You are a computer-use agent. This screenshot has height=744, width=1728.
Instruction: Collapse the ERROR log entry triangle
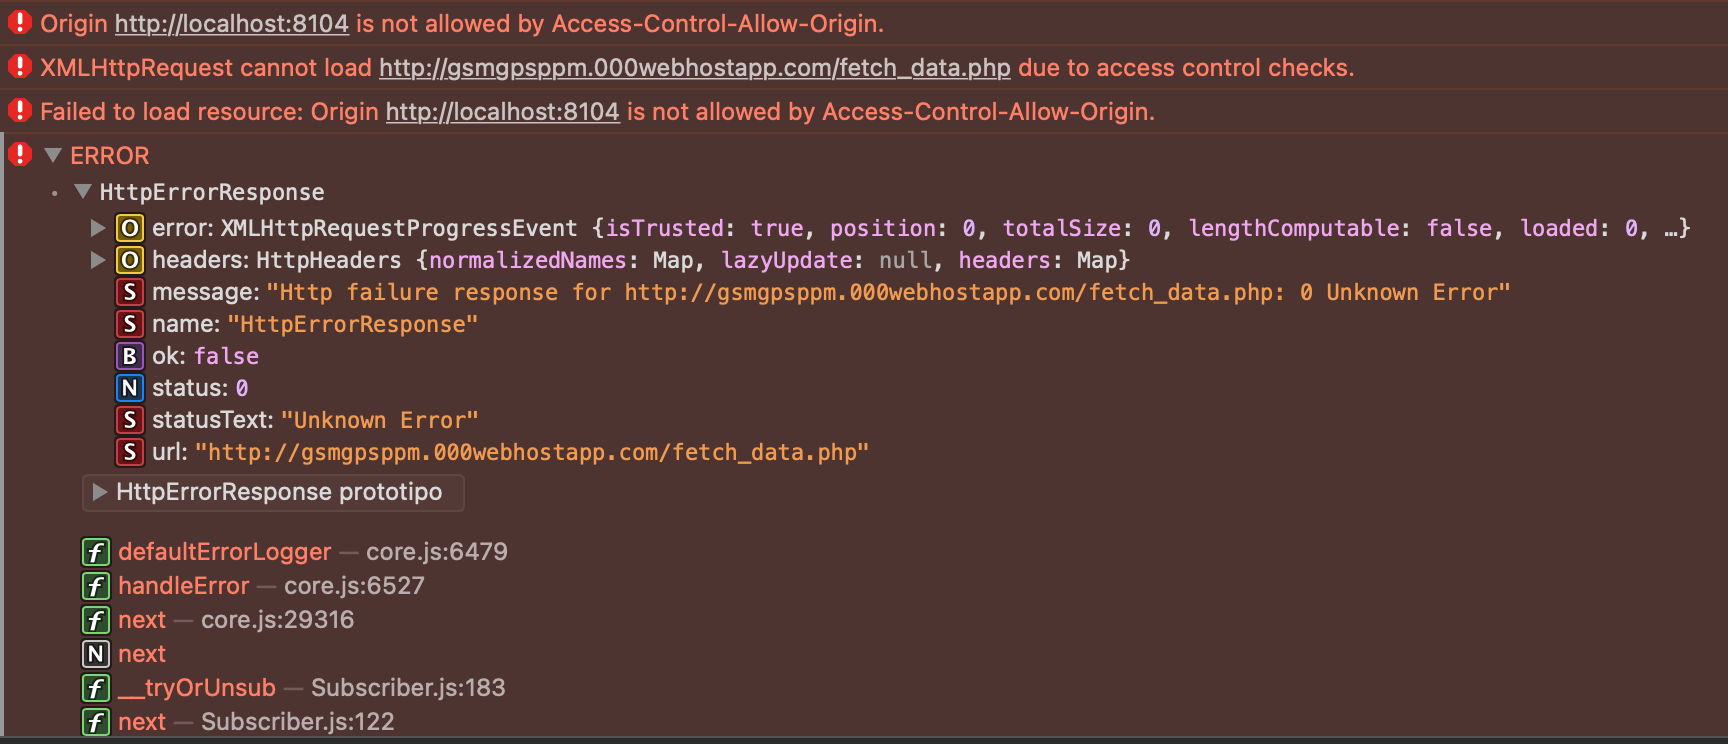[51, 156]
